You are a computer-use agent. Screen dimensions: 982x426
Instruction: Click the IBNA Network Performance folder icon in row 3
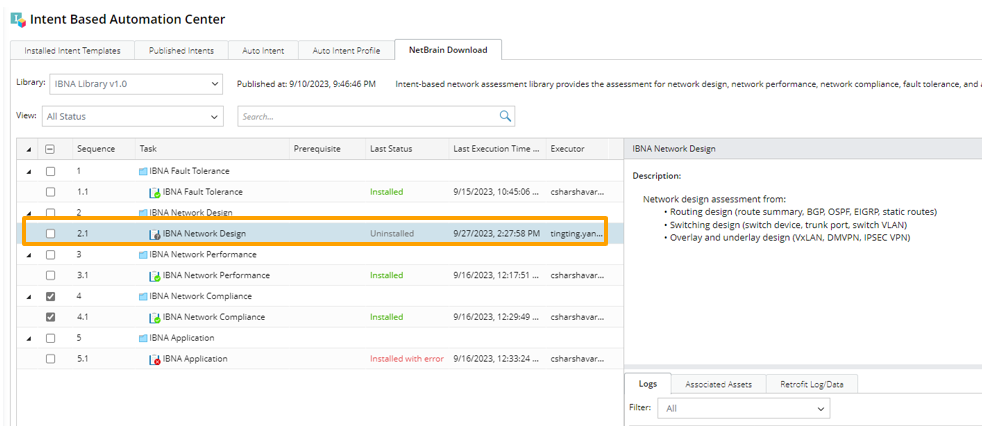143,254
